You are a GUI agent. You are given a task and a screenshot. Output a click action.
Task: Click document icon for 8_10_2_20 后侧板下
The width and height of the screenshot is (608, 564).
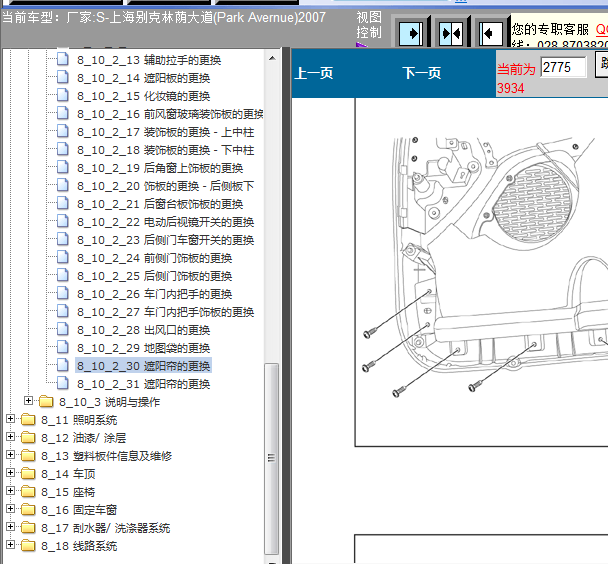point(62,186)
